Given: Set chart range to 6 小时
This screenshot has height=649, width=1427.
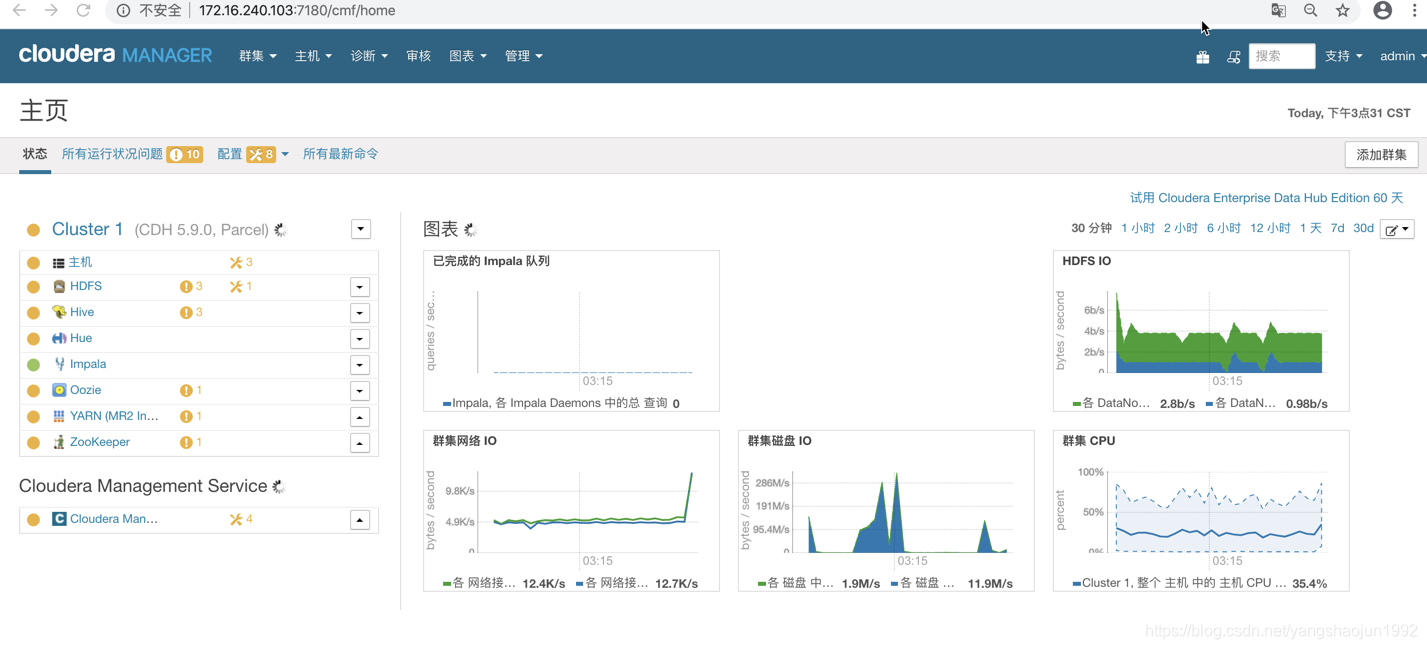Looking at the screenshot, I should (x=1224, y=228).
